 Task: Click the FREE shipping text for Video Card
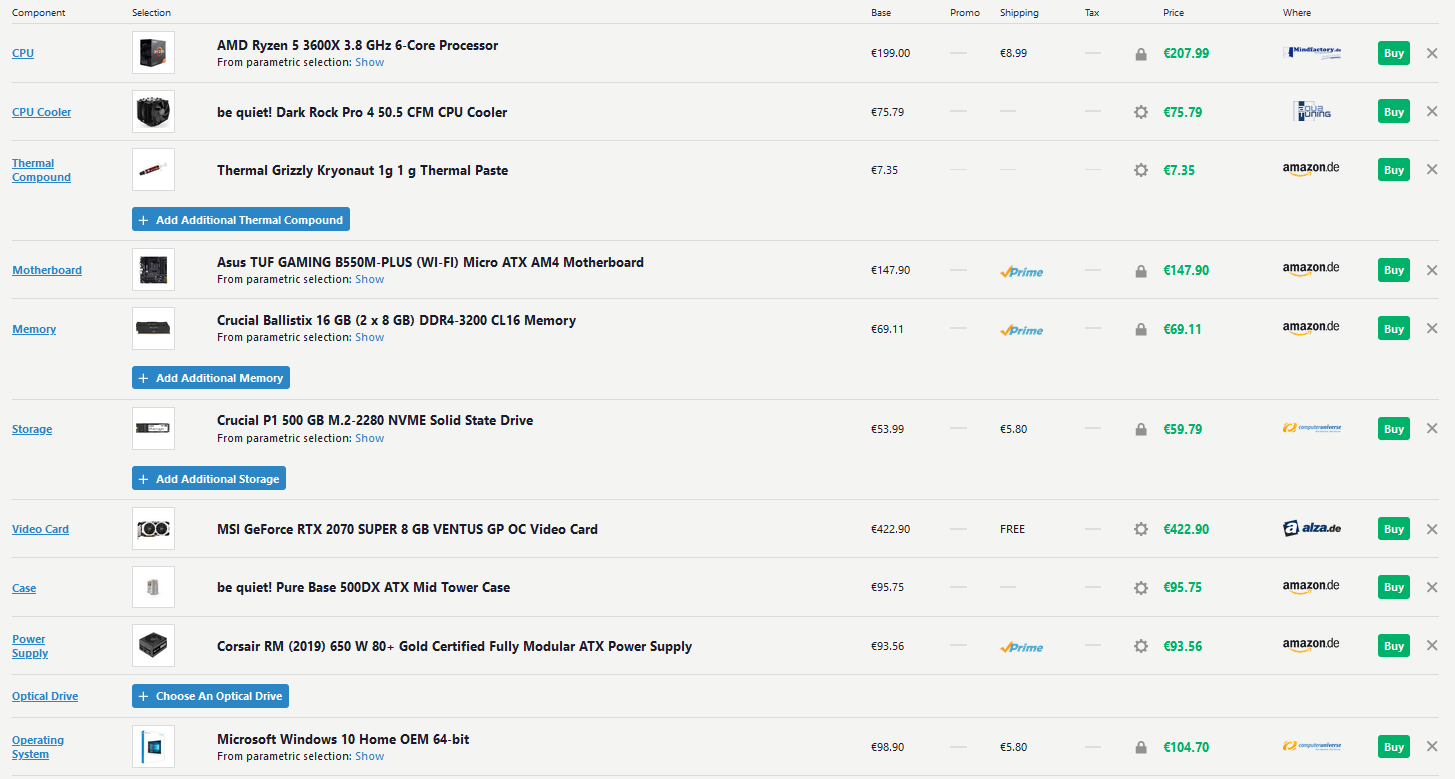(x=1012, y=529)
